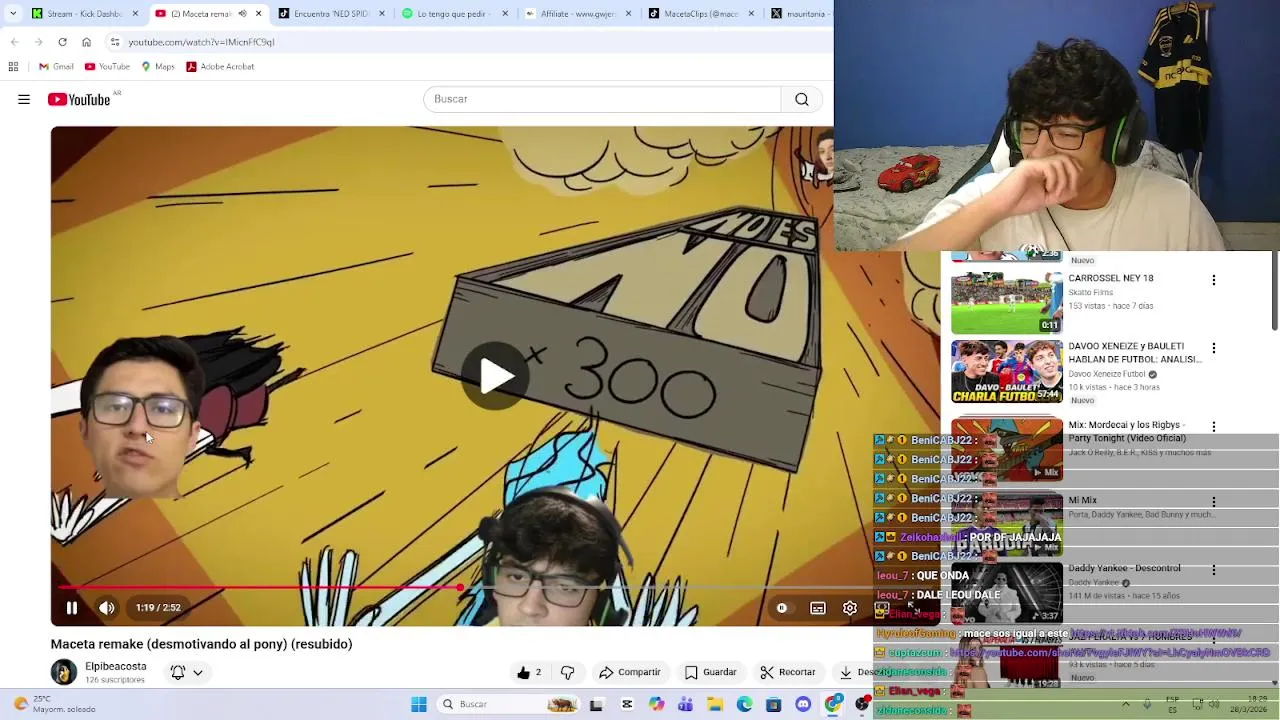This screenshot has width=1280, height=720.
Task: Open the apps grid in bookmarks bar
Action: click(13, 66)
